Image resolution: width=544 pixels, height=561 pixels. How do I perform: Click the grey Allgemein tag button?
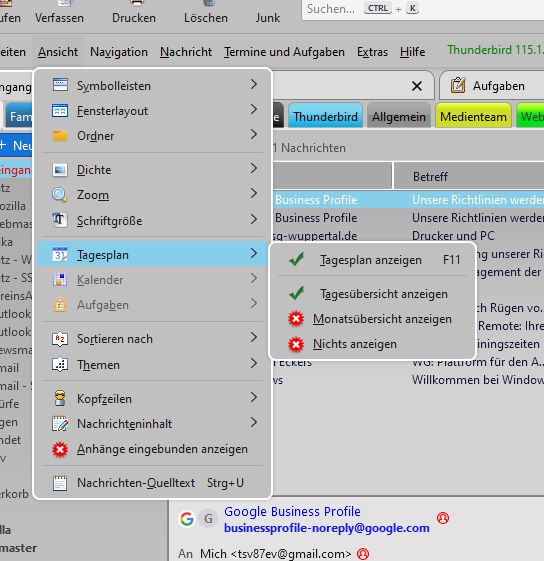click(x=399, y=116)
